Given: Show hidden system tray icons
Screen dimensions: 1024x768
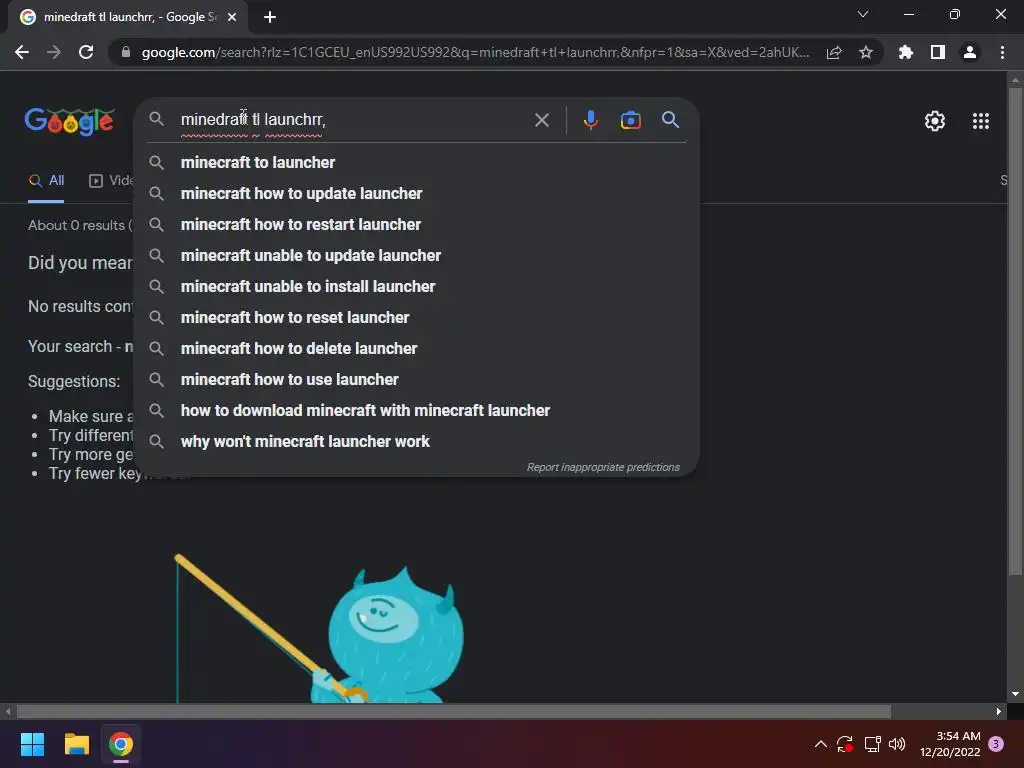Looking at the screenshot, I should tap(820, 744).
